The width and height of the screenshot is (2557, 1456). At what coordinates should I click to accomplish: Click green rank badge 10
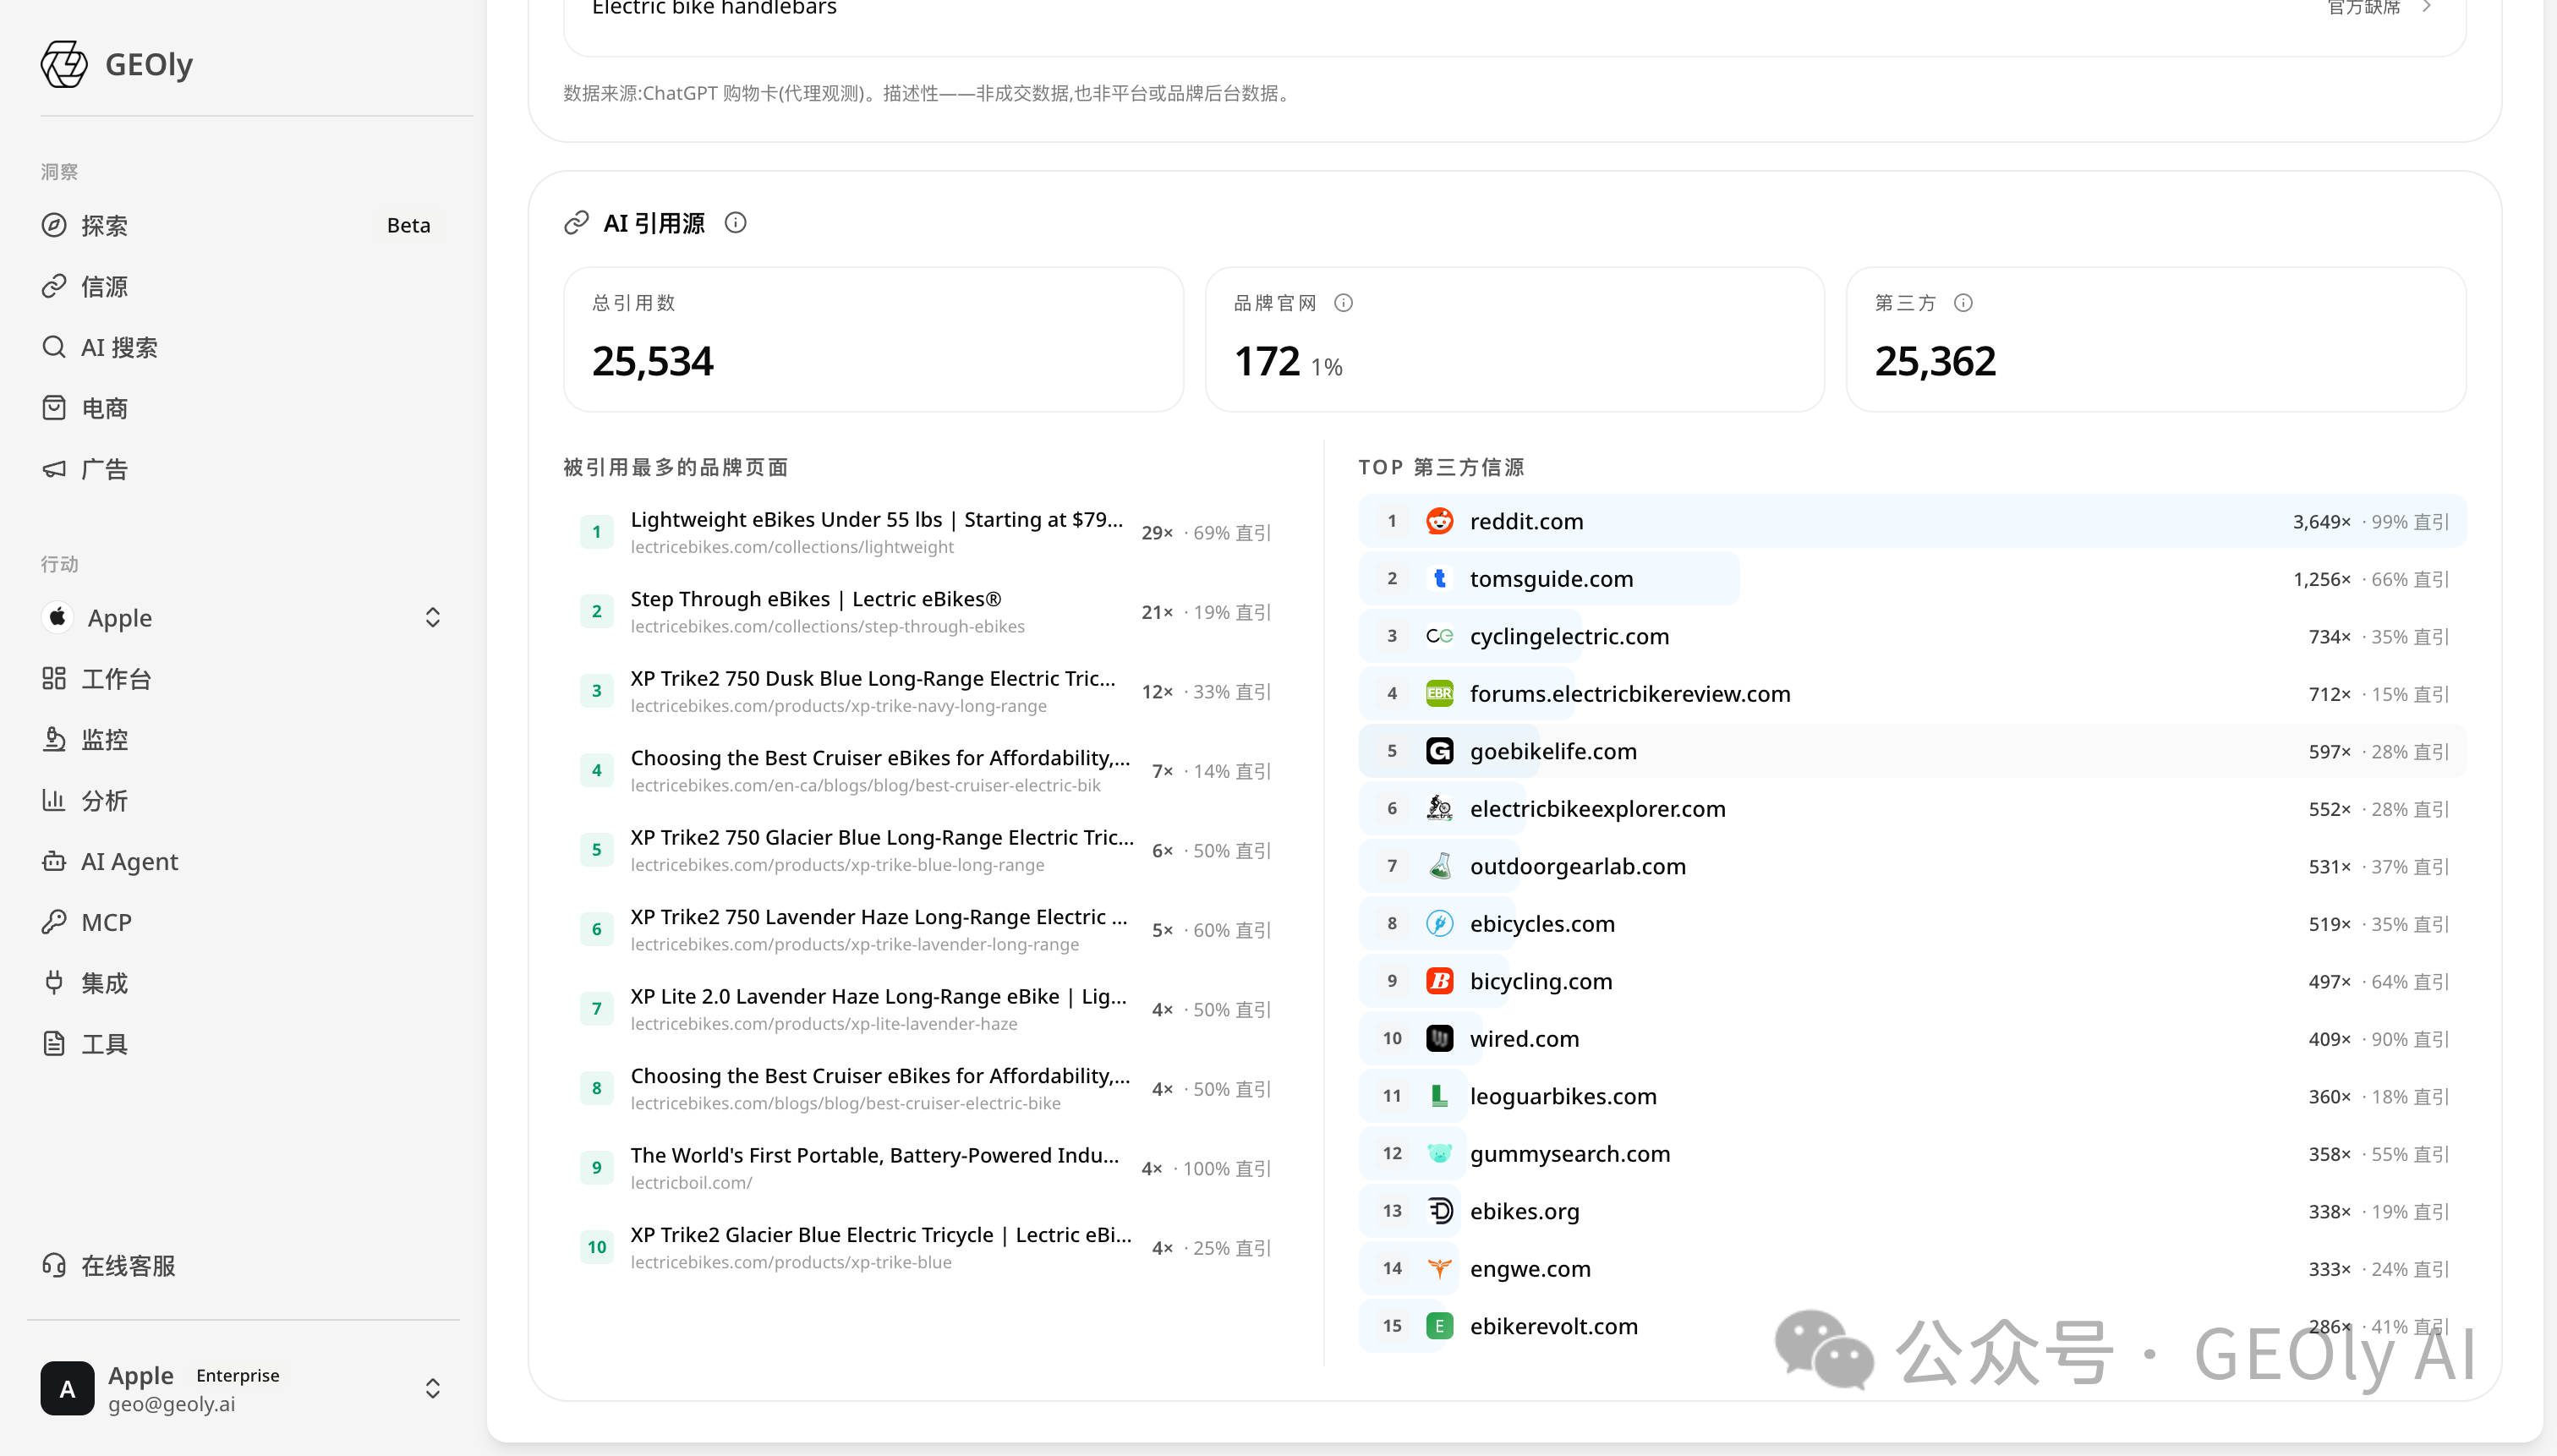point(597,1247)
